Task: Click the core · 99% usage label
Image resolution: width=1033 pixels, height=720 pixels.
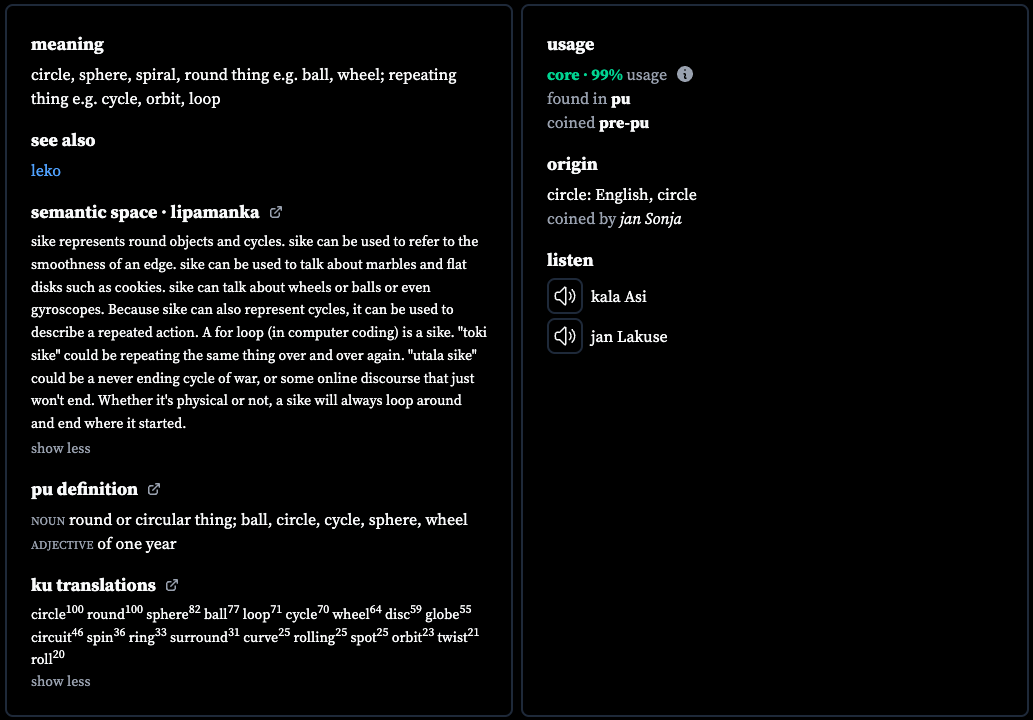Action: tap(607, 75)
